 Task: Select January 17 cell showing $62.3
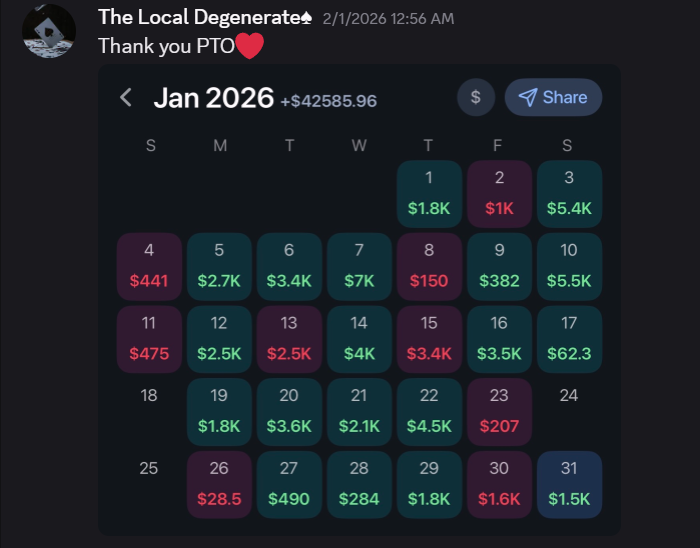(x=569, y=339)
